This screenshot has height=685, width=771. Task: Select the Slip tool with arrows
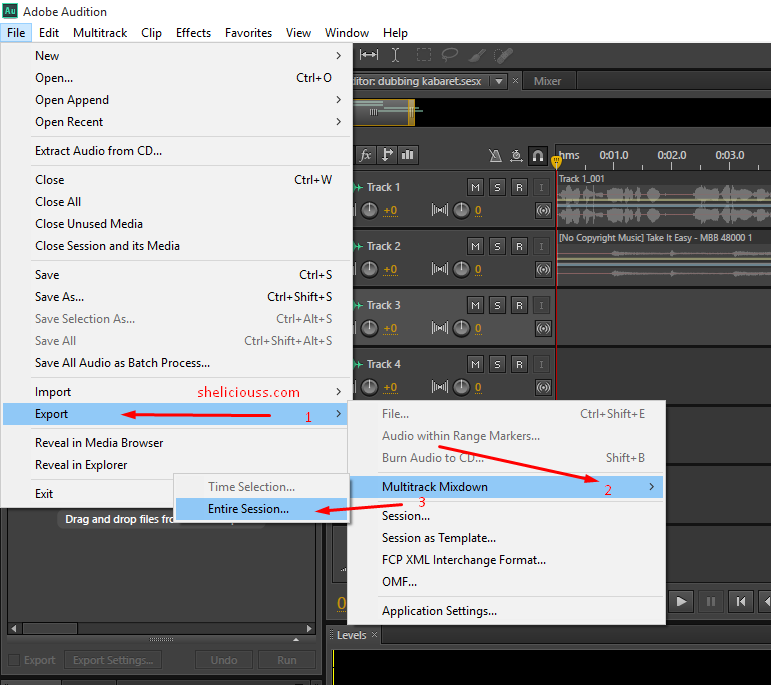369,55
